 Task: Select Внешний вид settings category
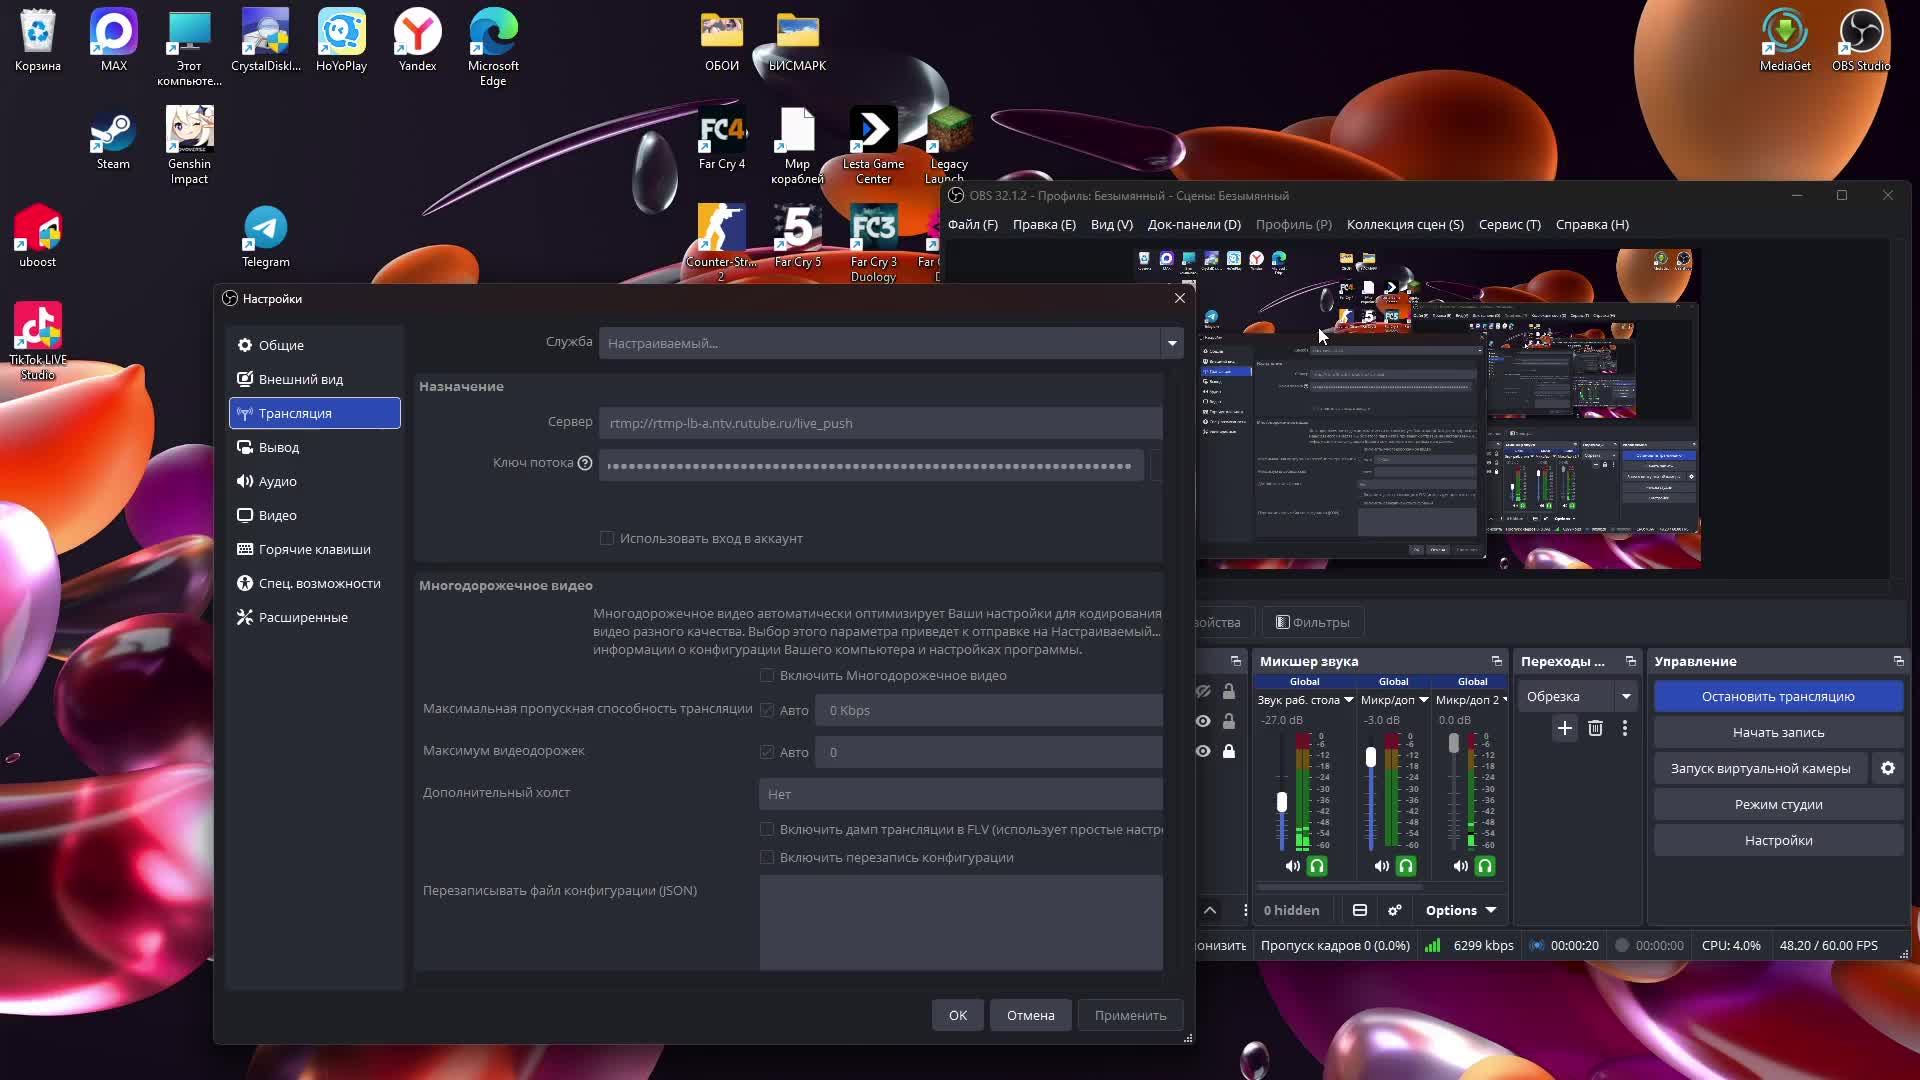(315, 379)
